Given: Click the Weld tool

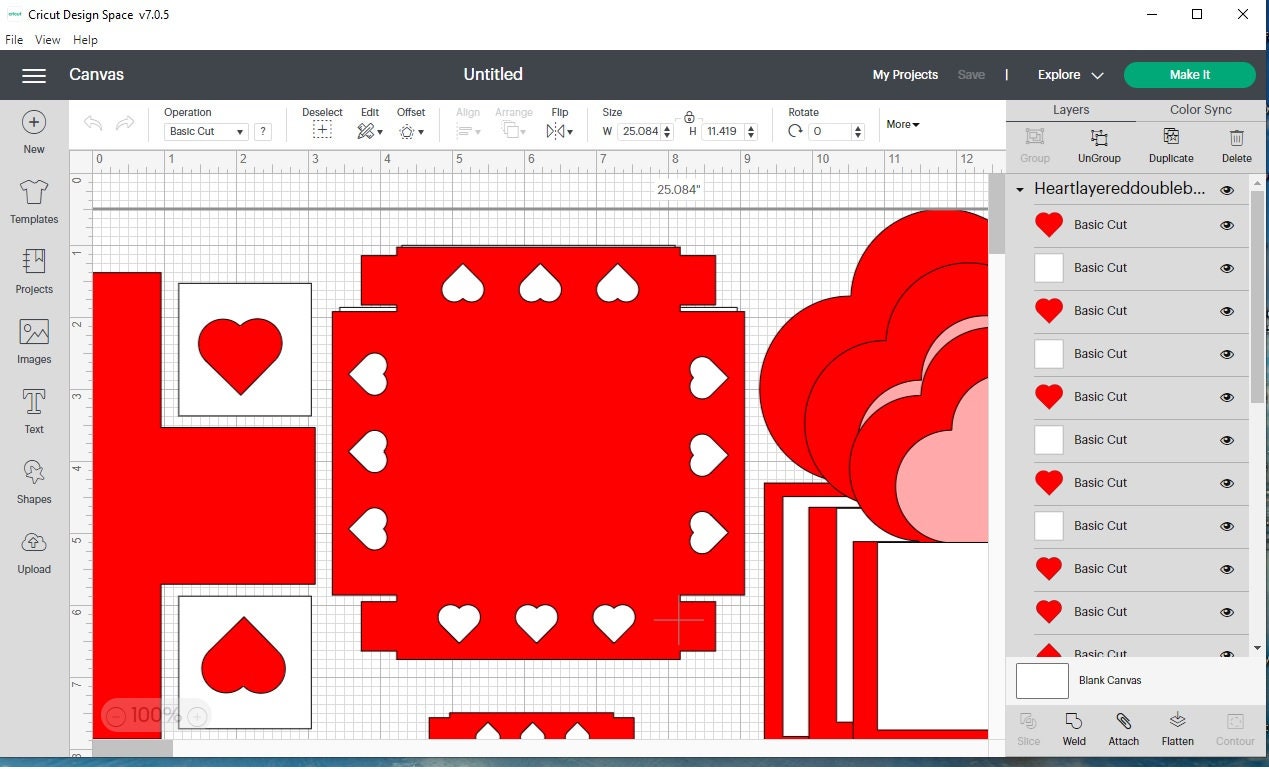Looking at the screenshot, I should [x=1074, y=728].
